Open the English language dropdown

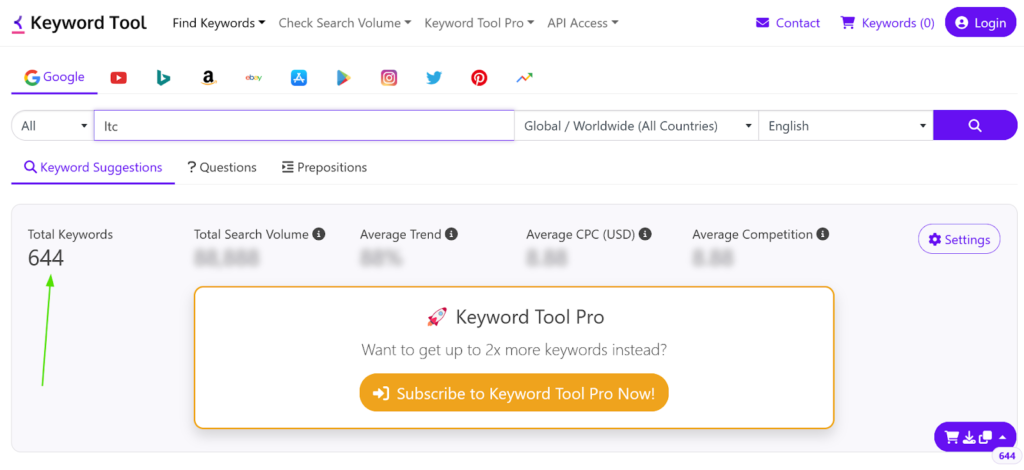pos(845,126)
